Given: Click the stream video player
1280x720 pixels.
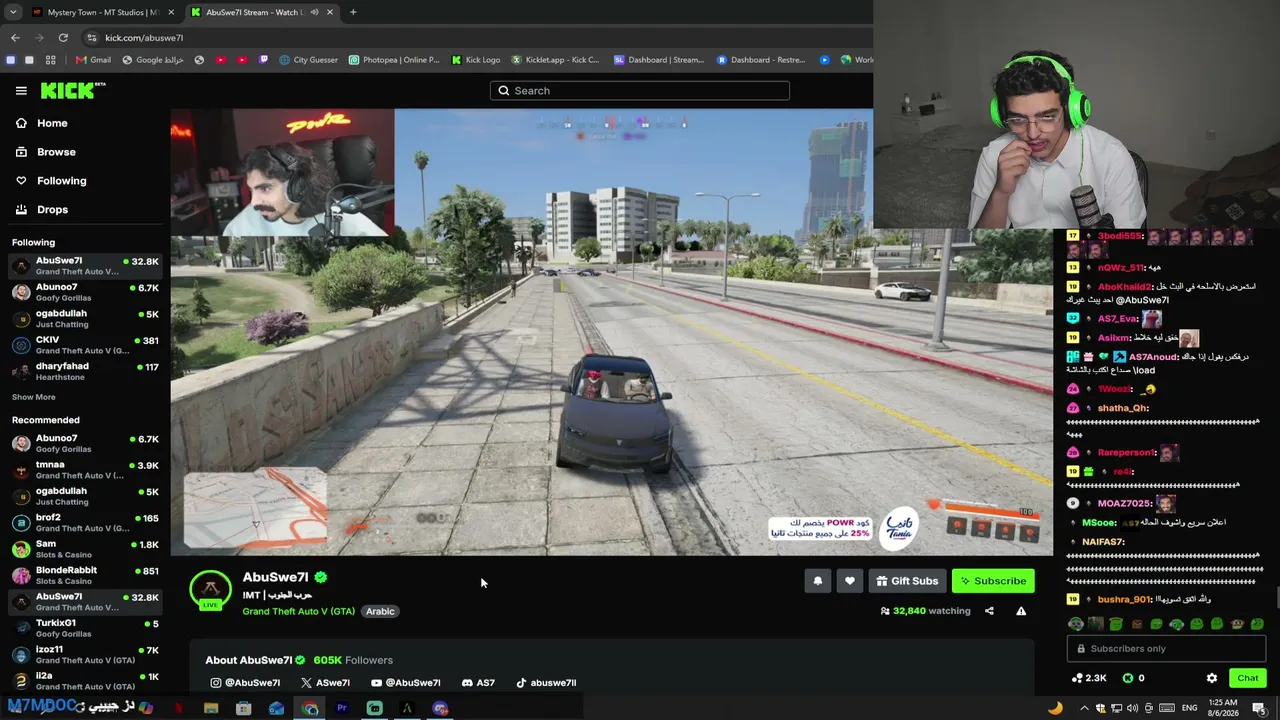Looking at the screenshot, I should pyautogui.click(x=612, y=332).
